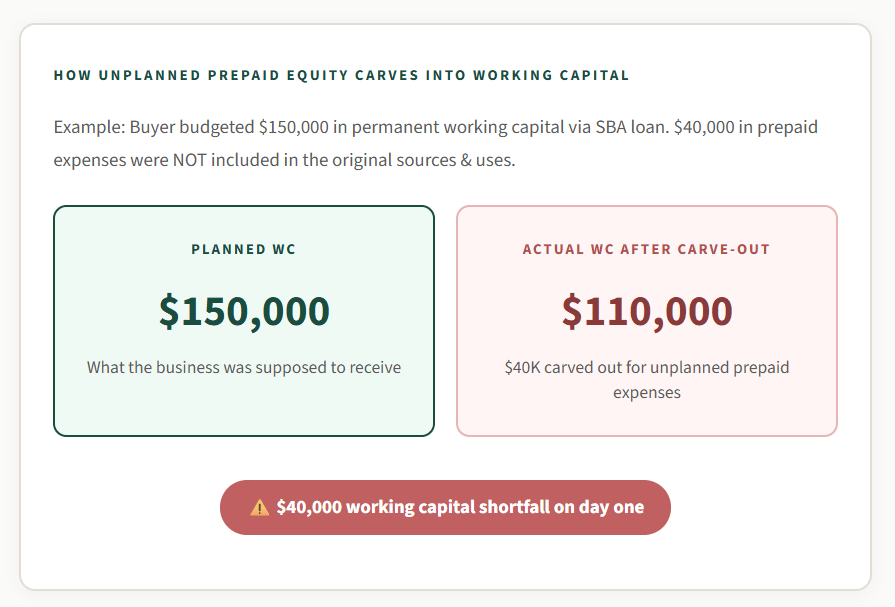Viewport: 895px width, 607px height.
Task: Click the section heading about prepaid equity
Action: click(x=341, y=75)
